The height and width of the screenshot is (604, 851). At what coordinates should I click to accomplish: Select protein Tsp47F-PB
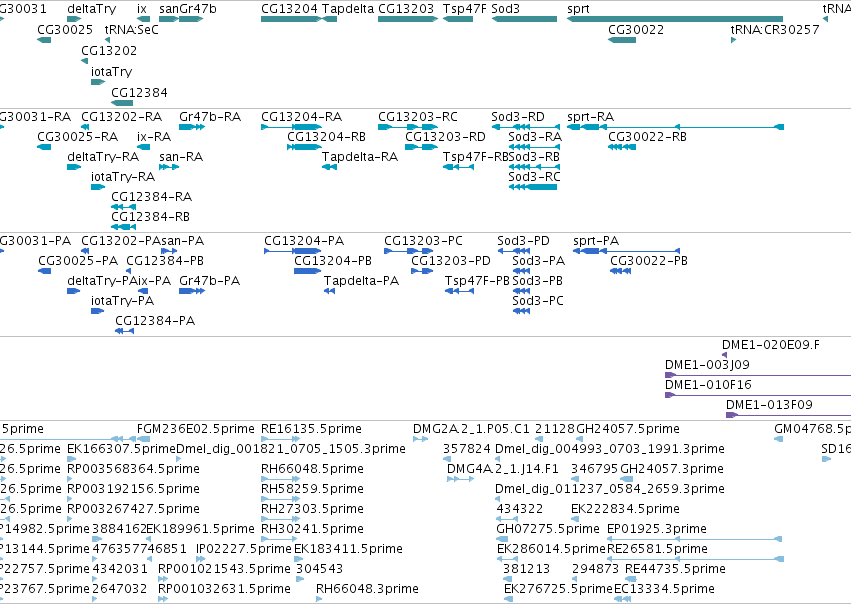pos(477,281)
